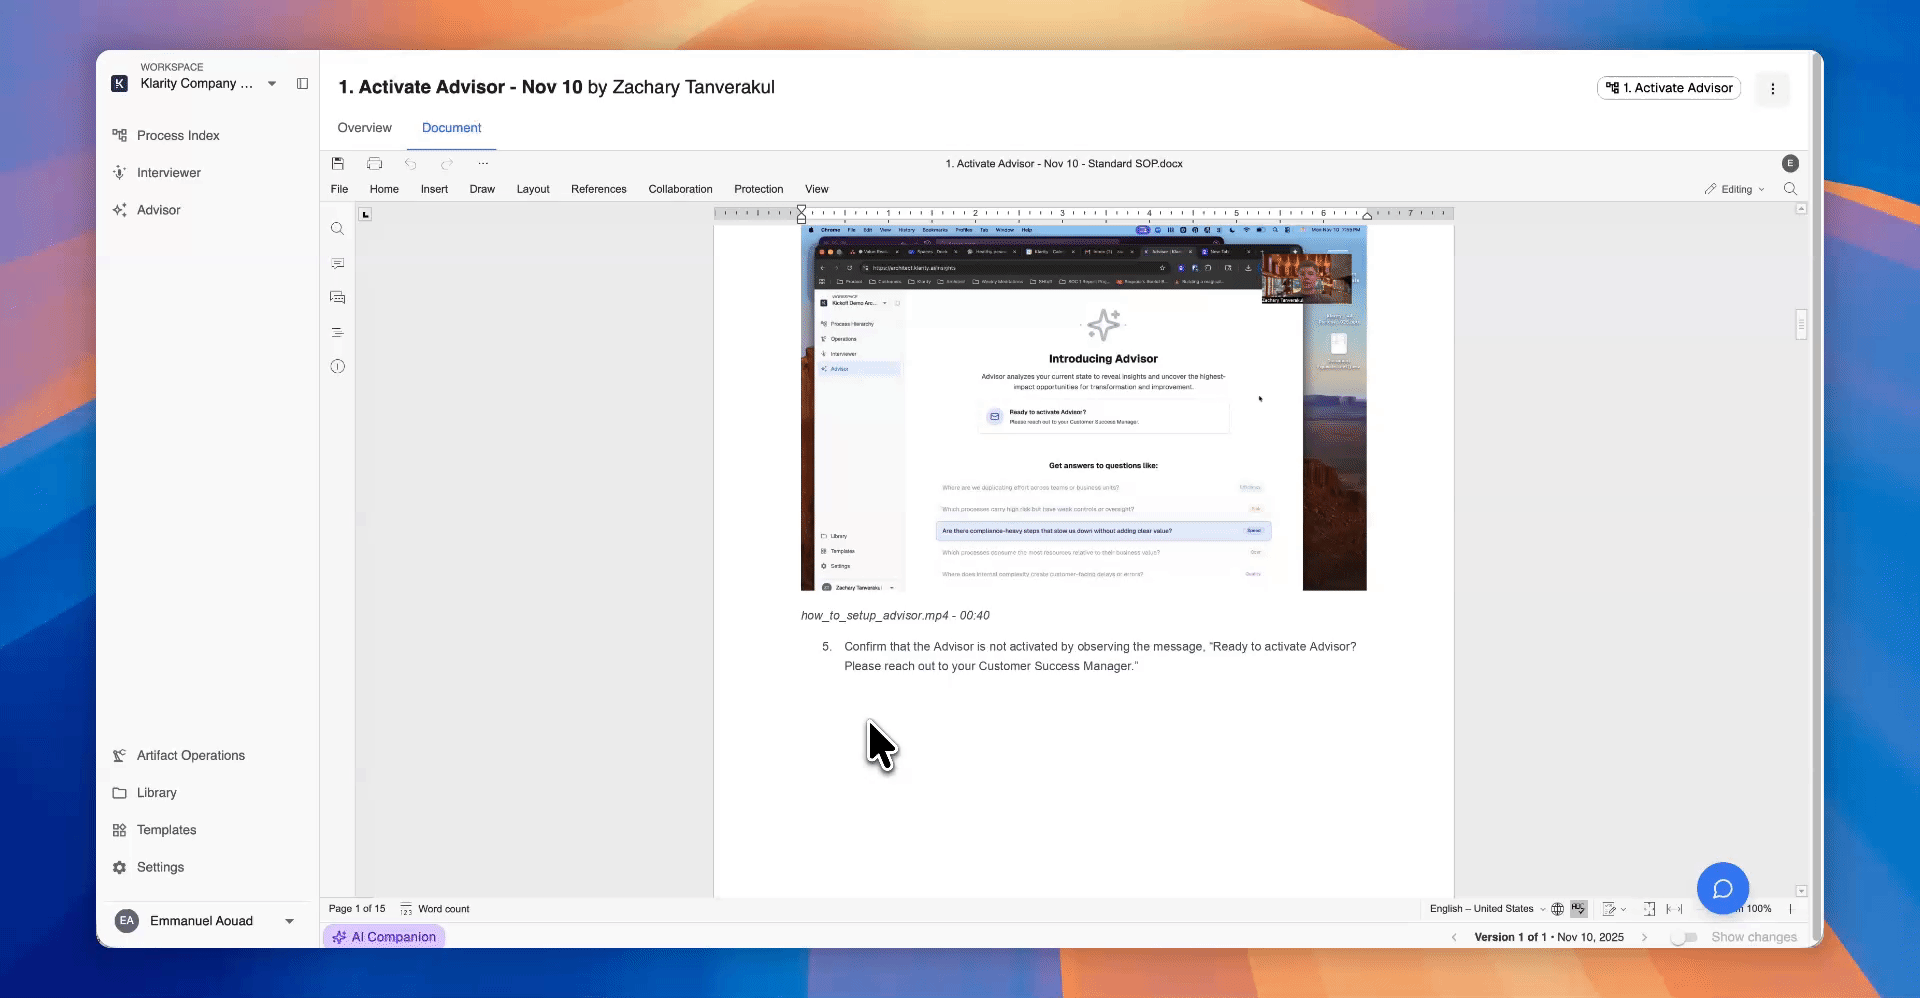The width and height of the screenshot is (1920, 998).
Task: Click the Print document icon
Action: [374, 163]
